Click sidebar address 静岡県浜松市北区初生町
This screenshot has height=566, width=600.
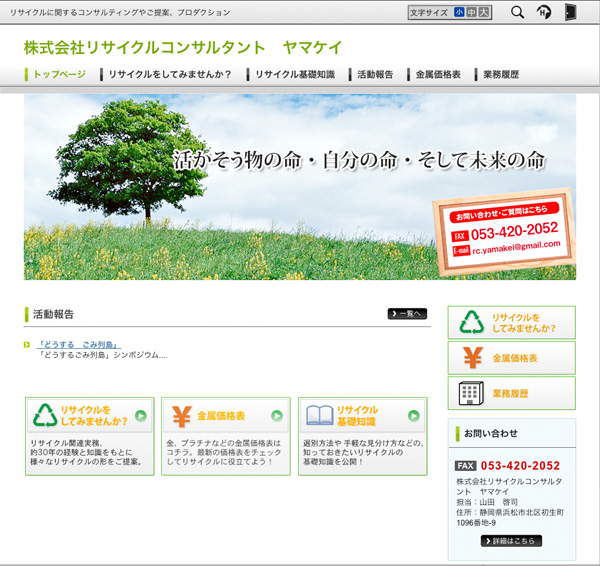tap(522, 512)
